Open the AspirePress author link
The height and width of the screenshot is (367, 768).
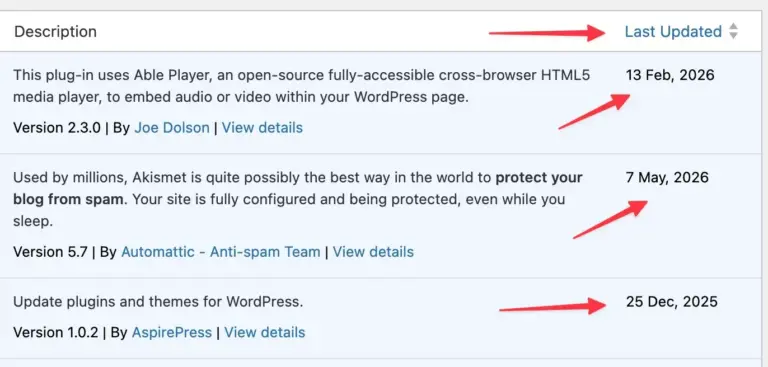pyautogui.click(x=172, y=332)
